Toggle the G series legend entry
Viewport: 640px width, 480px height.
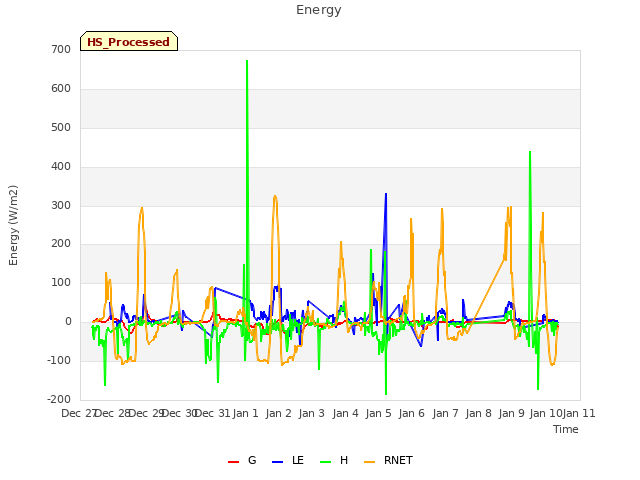point(242,460)
